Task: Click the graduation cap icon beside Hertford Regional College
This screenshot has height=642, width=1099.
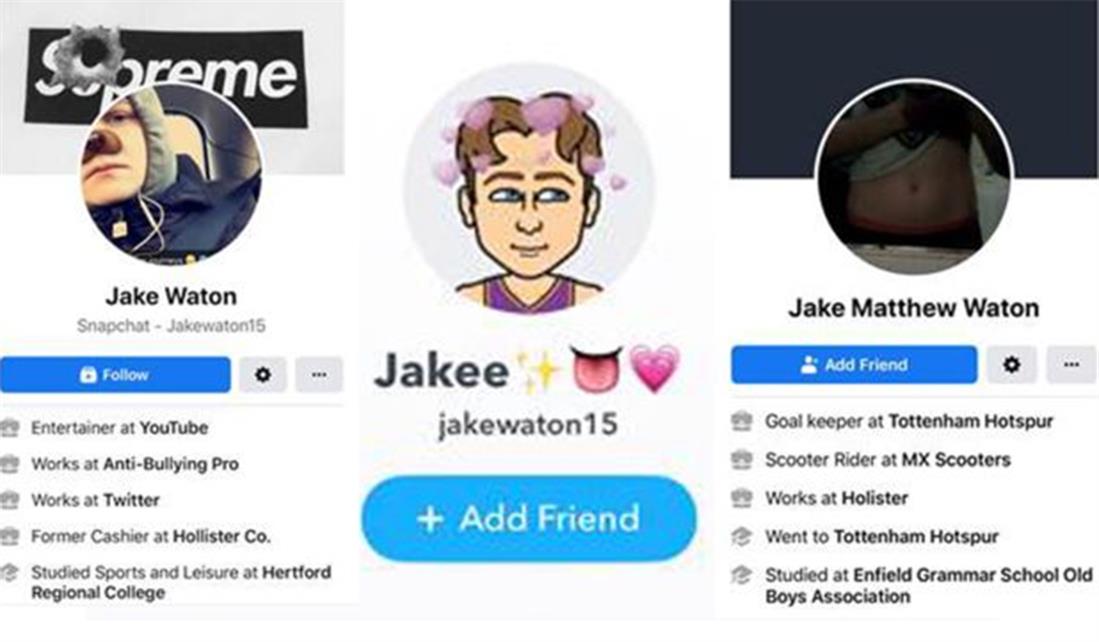Action: coord(10,573)
